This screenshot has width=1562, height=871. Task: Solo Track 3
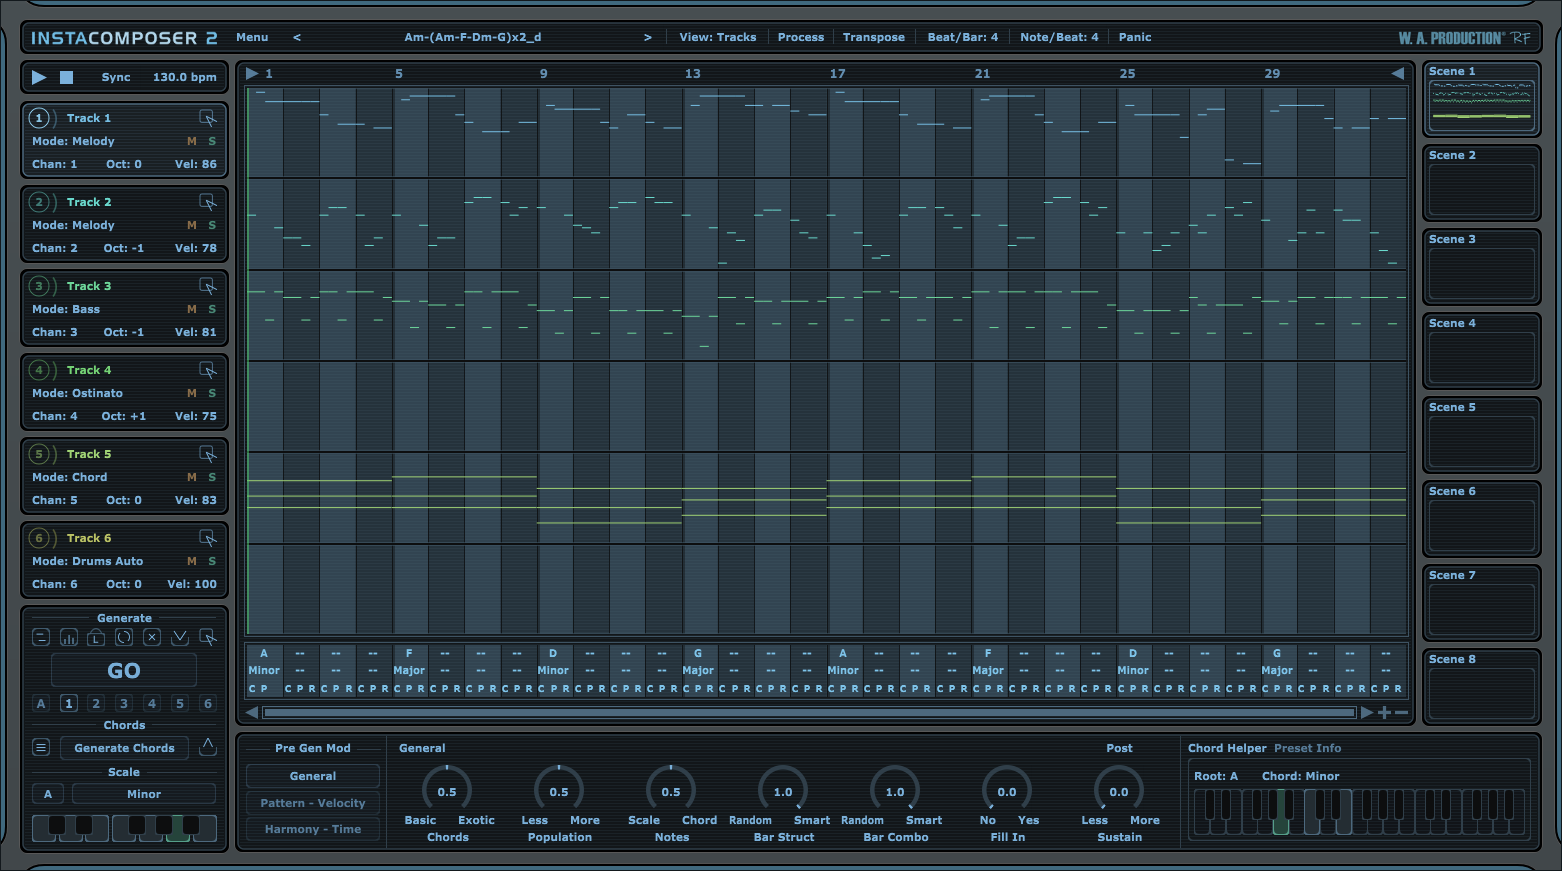pos(212,309)
